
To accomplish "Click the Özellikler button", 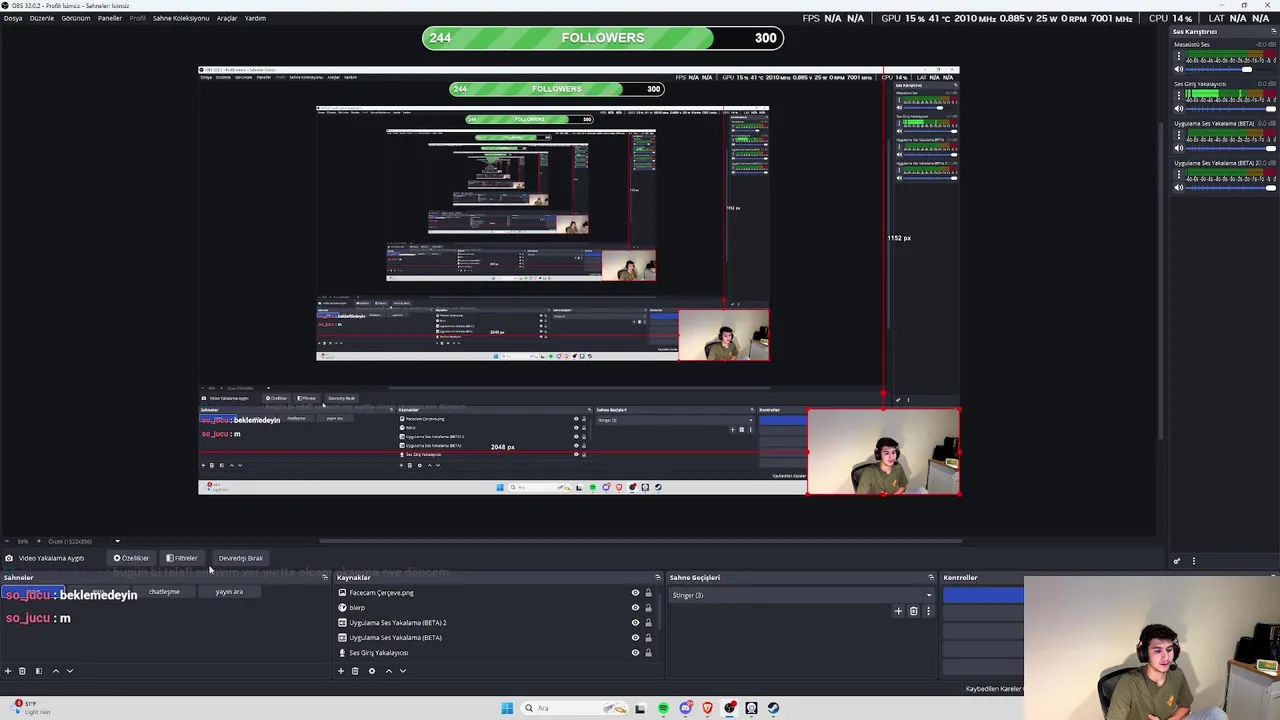I will click(131, 558).
